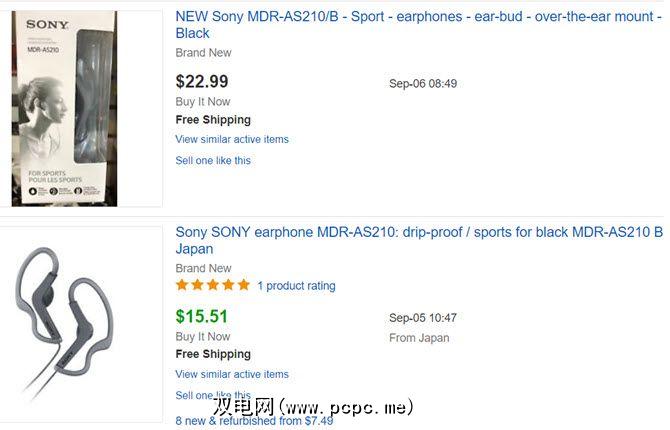670x430 pixels.
Task: Click View similar active items under $15.51 listing
Action: point(232,374)
